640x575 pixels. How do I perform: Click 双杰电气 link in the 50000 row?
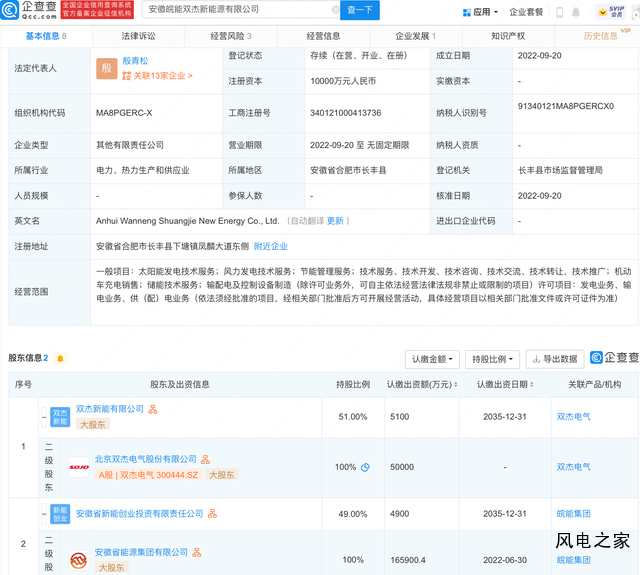pyautogui.click(x=573, y=467)
